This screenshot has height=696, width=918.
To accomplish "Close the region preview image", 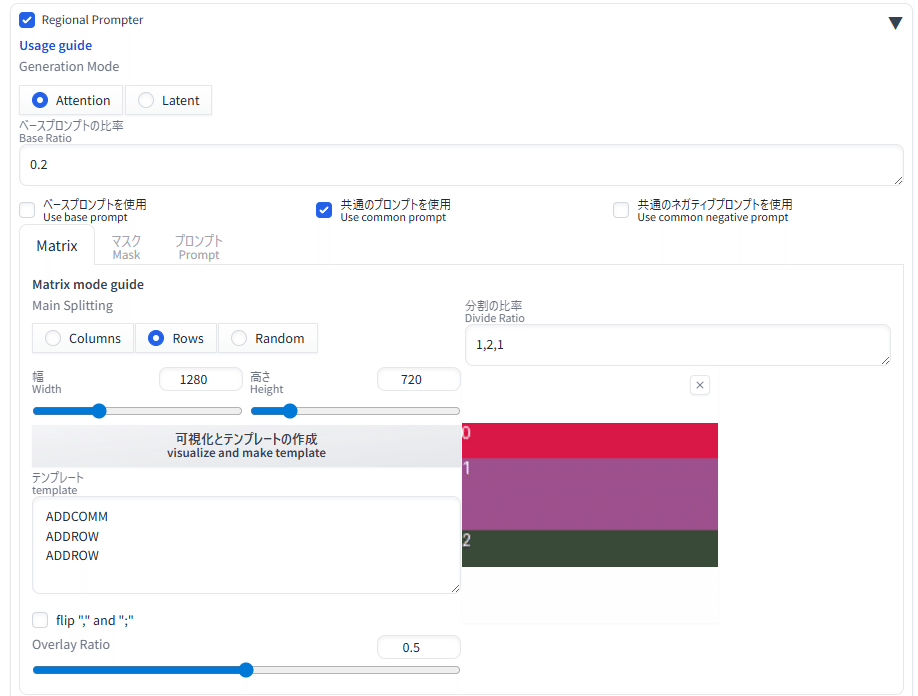I will pyautogui.click(x=699, y=384).
